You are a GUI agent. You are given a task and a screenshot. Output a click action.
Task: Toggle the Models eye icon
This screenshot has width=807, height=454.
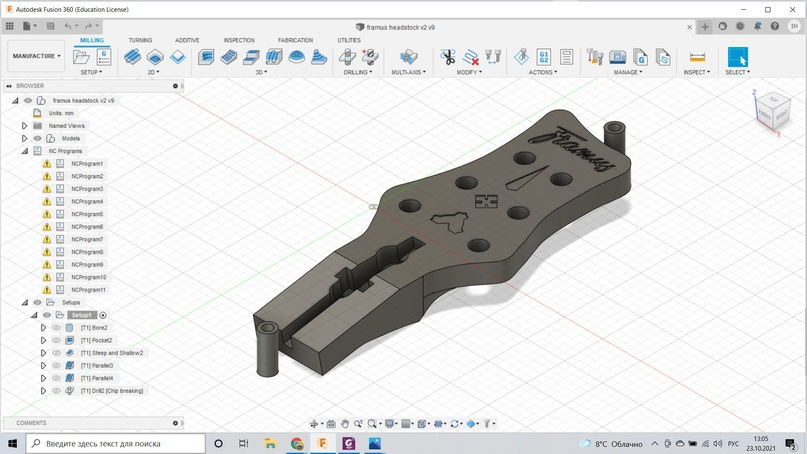(38, 138)
